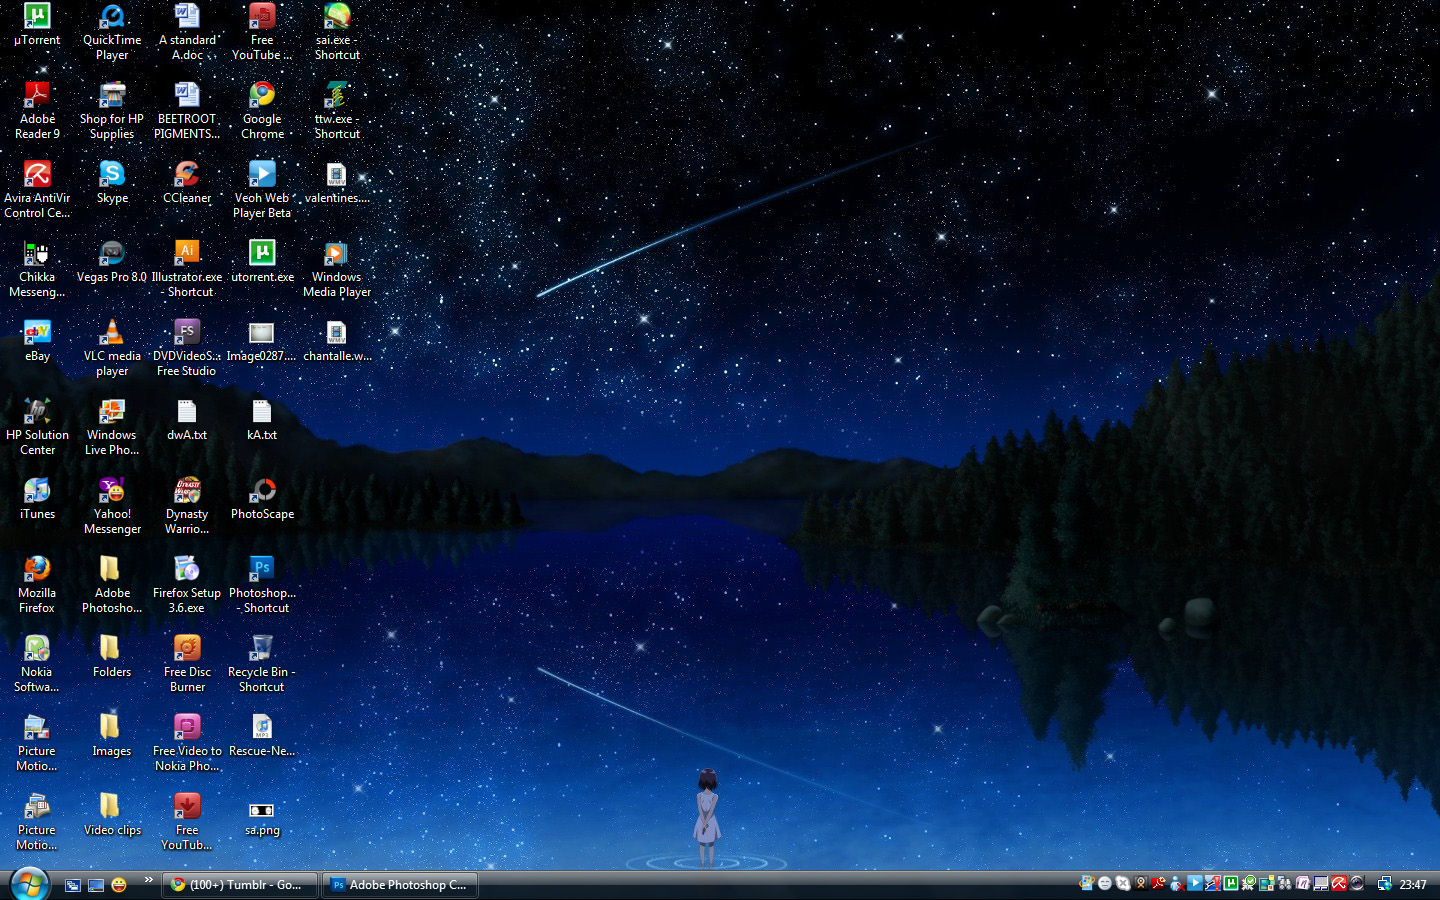Open the Recycle Bin shortcut
Screen dimensions: 1440x900
coord(262,664)
